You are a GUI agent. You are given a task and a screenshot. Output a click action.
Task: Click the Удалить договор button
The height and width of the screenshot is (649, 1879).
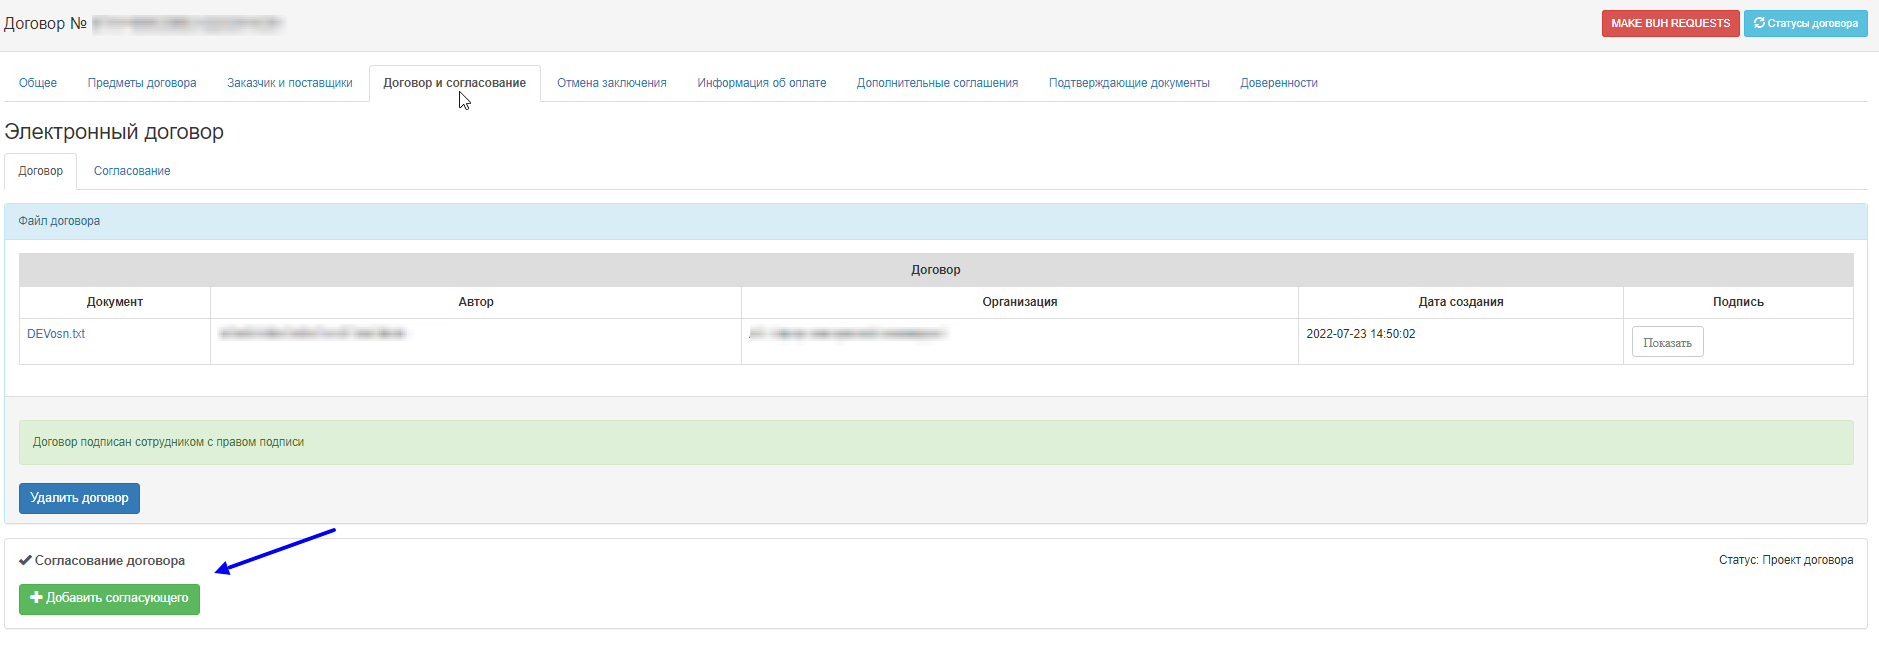coord(79,498)
